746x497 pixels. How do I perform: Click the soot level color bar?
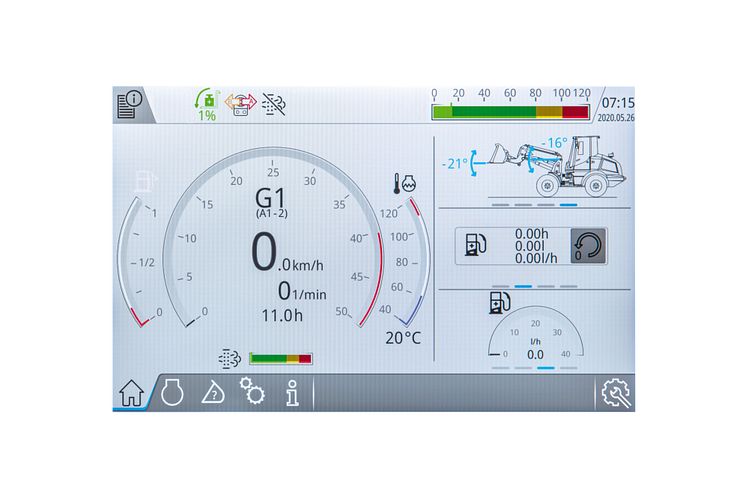(280, 358)
